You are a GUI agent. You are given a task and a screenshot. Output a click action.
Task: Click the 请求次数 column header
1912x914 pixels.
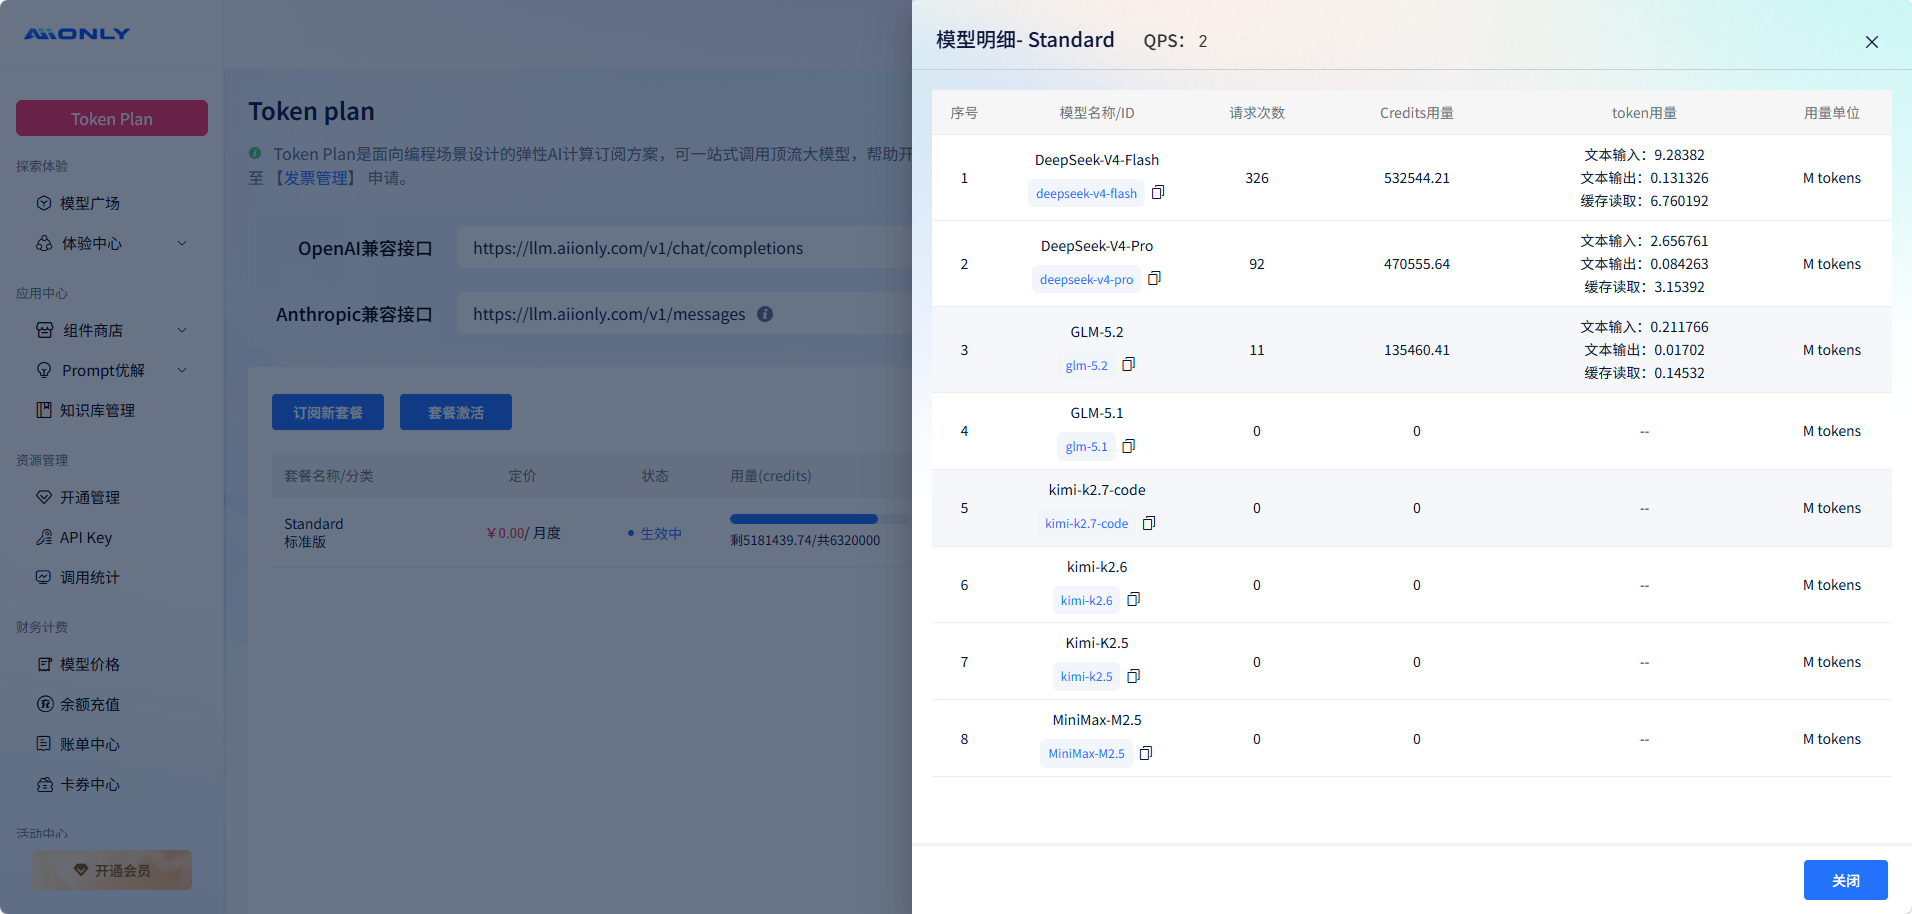click(1257, 113)
